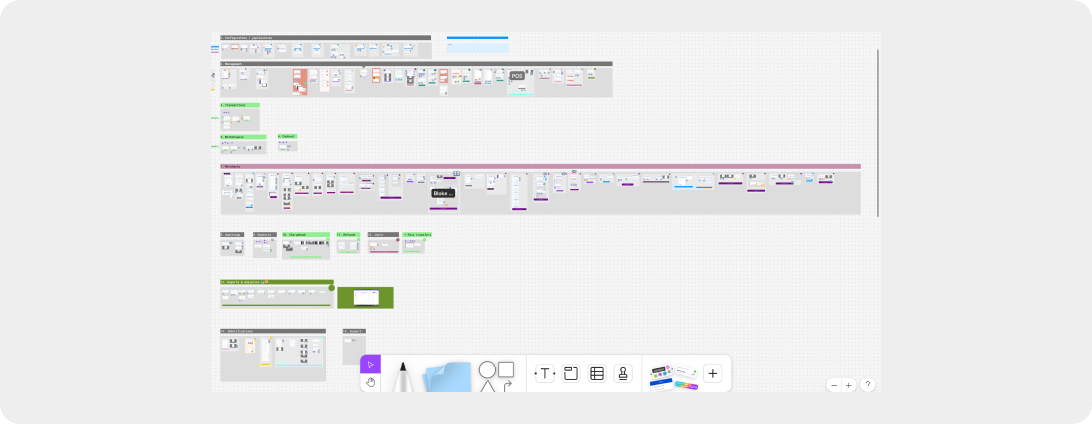The height and width of the screenshot is (424, 1092).
Task: Open templates and widgets stickers panel
Action: 672,376
